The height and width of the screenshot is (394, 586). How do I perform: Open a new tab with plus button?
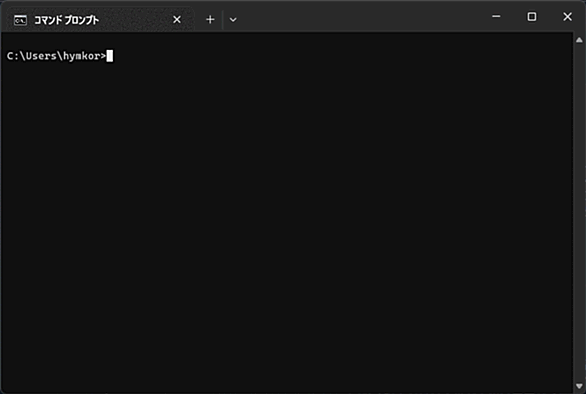[x=210, y=19]
